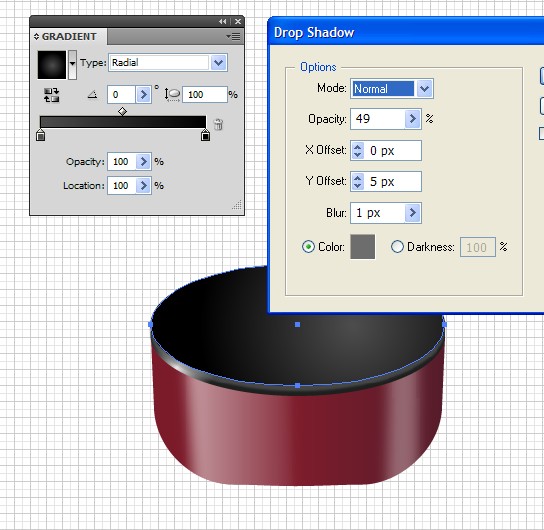Select the Darkness radio button

pos(397,247)
